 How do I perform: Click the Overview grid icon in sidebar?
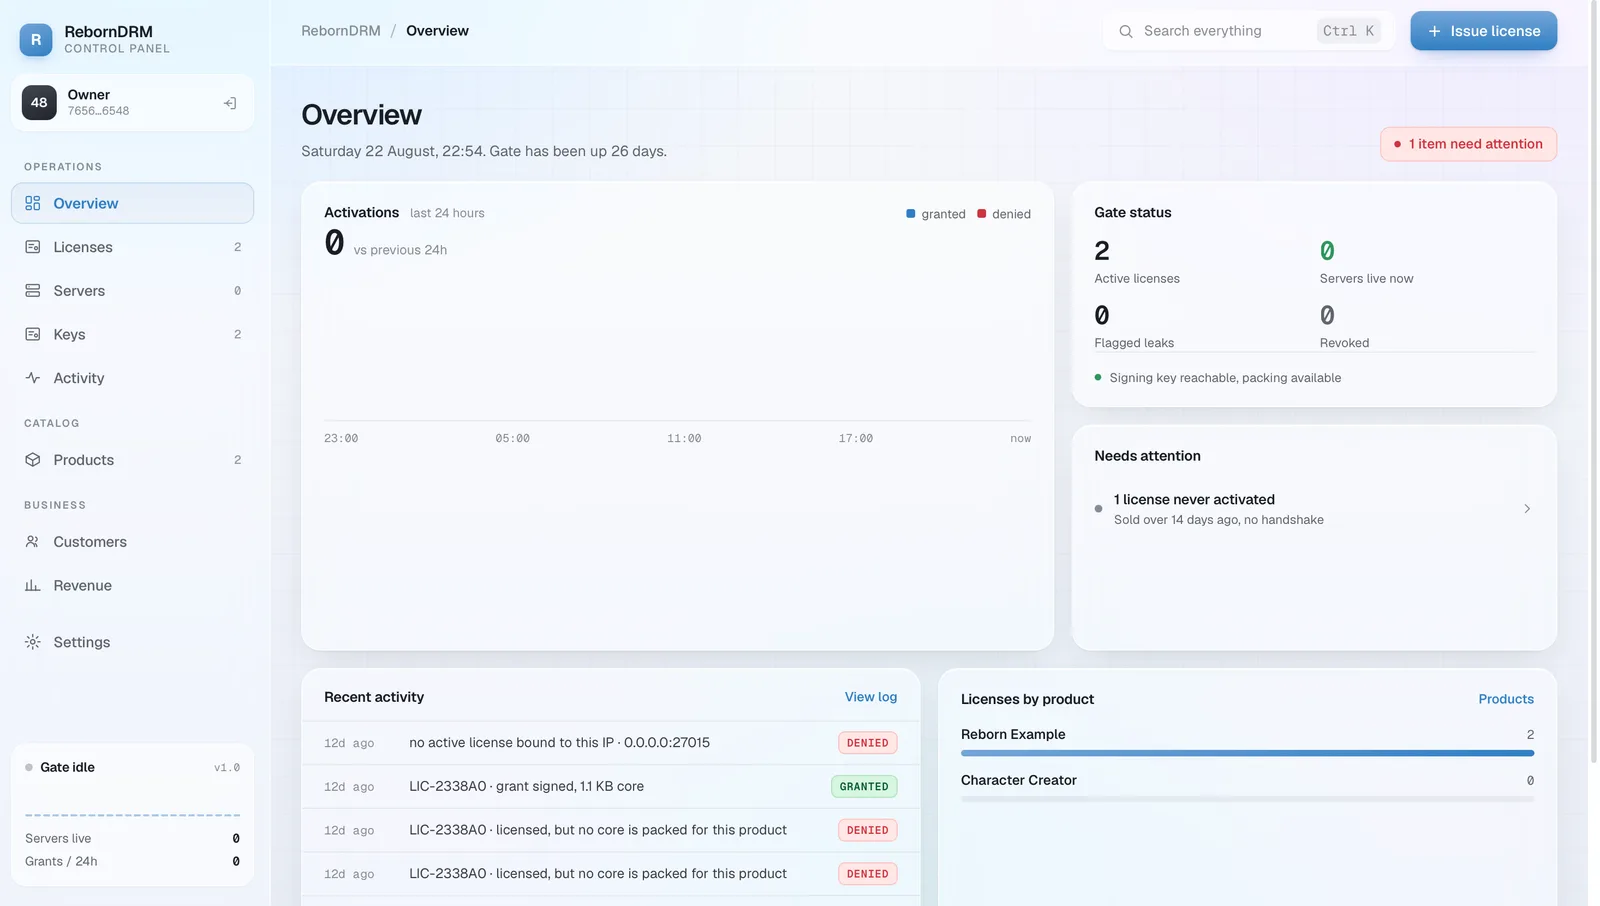point(33,203)
